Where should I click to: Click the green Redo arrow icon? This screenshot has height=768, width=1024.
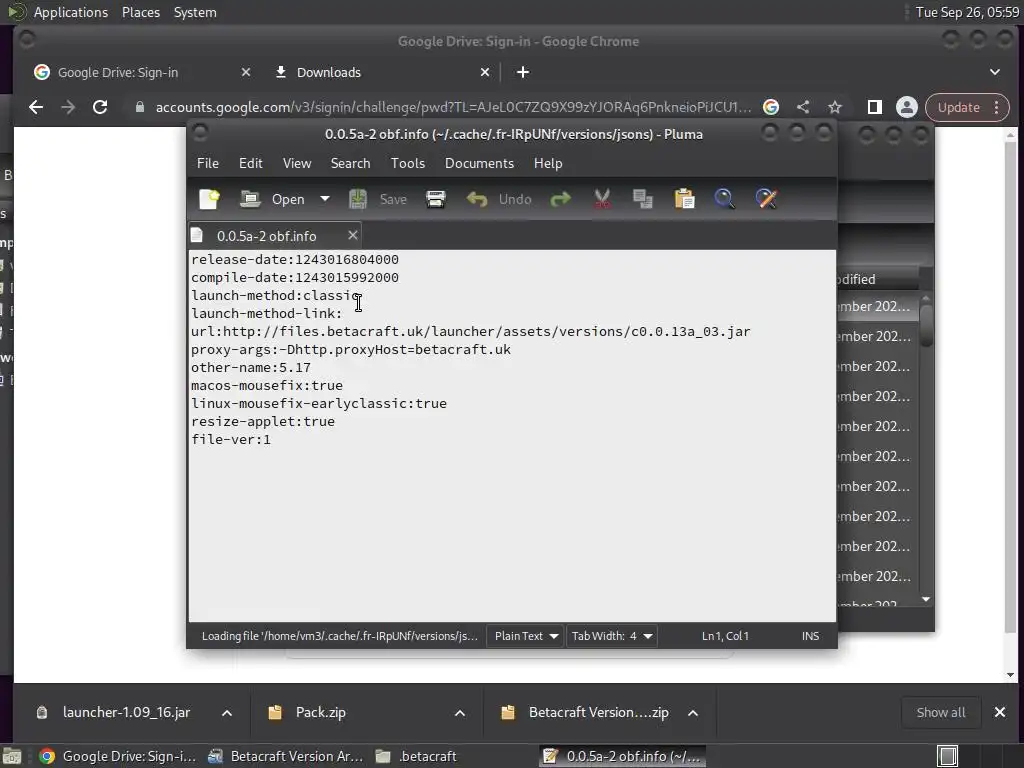[560, 199]
